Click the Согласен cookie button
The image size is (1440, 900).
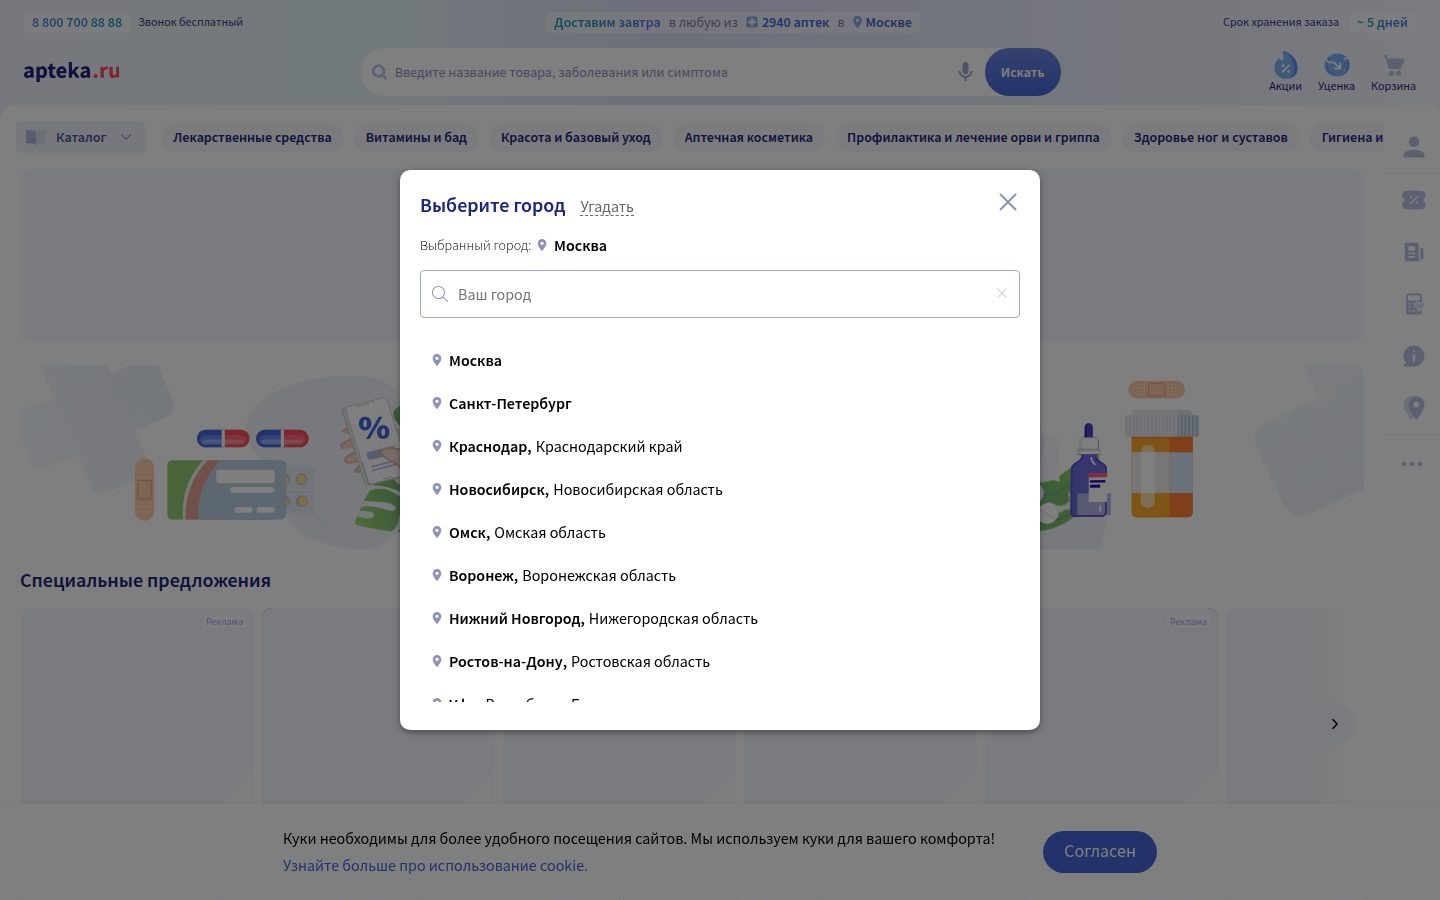pyautogui.click(x=1099, y=851)
